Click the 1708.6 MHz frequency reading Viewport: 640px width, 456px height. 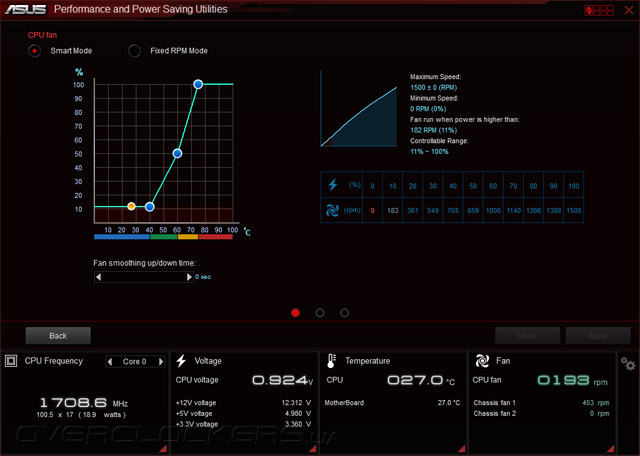tap(84, 403)
